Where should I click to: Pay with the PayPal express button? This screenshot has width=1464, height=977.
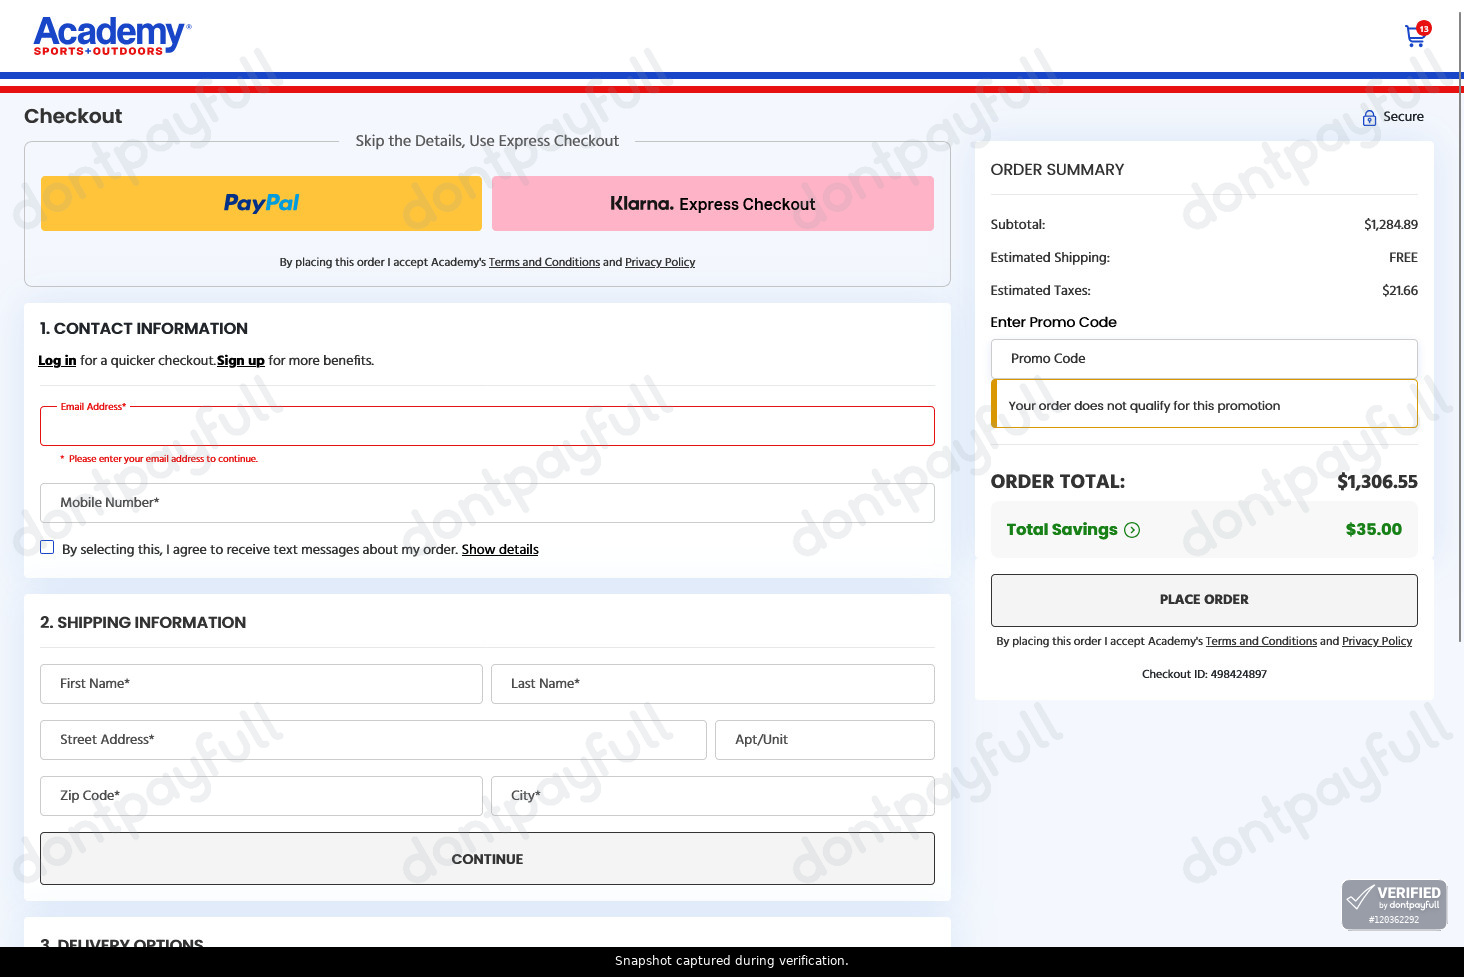[261, 203]
